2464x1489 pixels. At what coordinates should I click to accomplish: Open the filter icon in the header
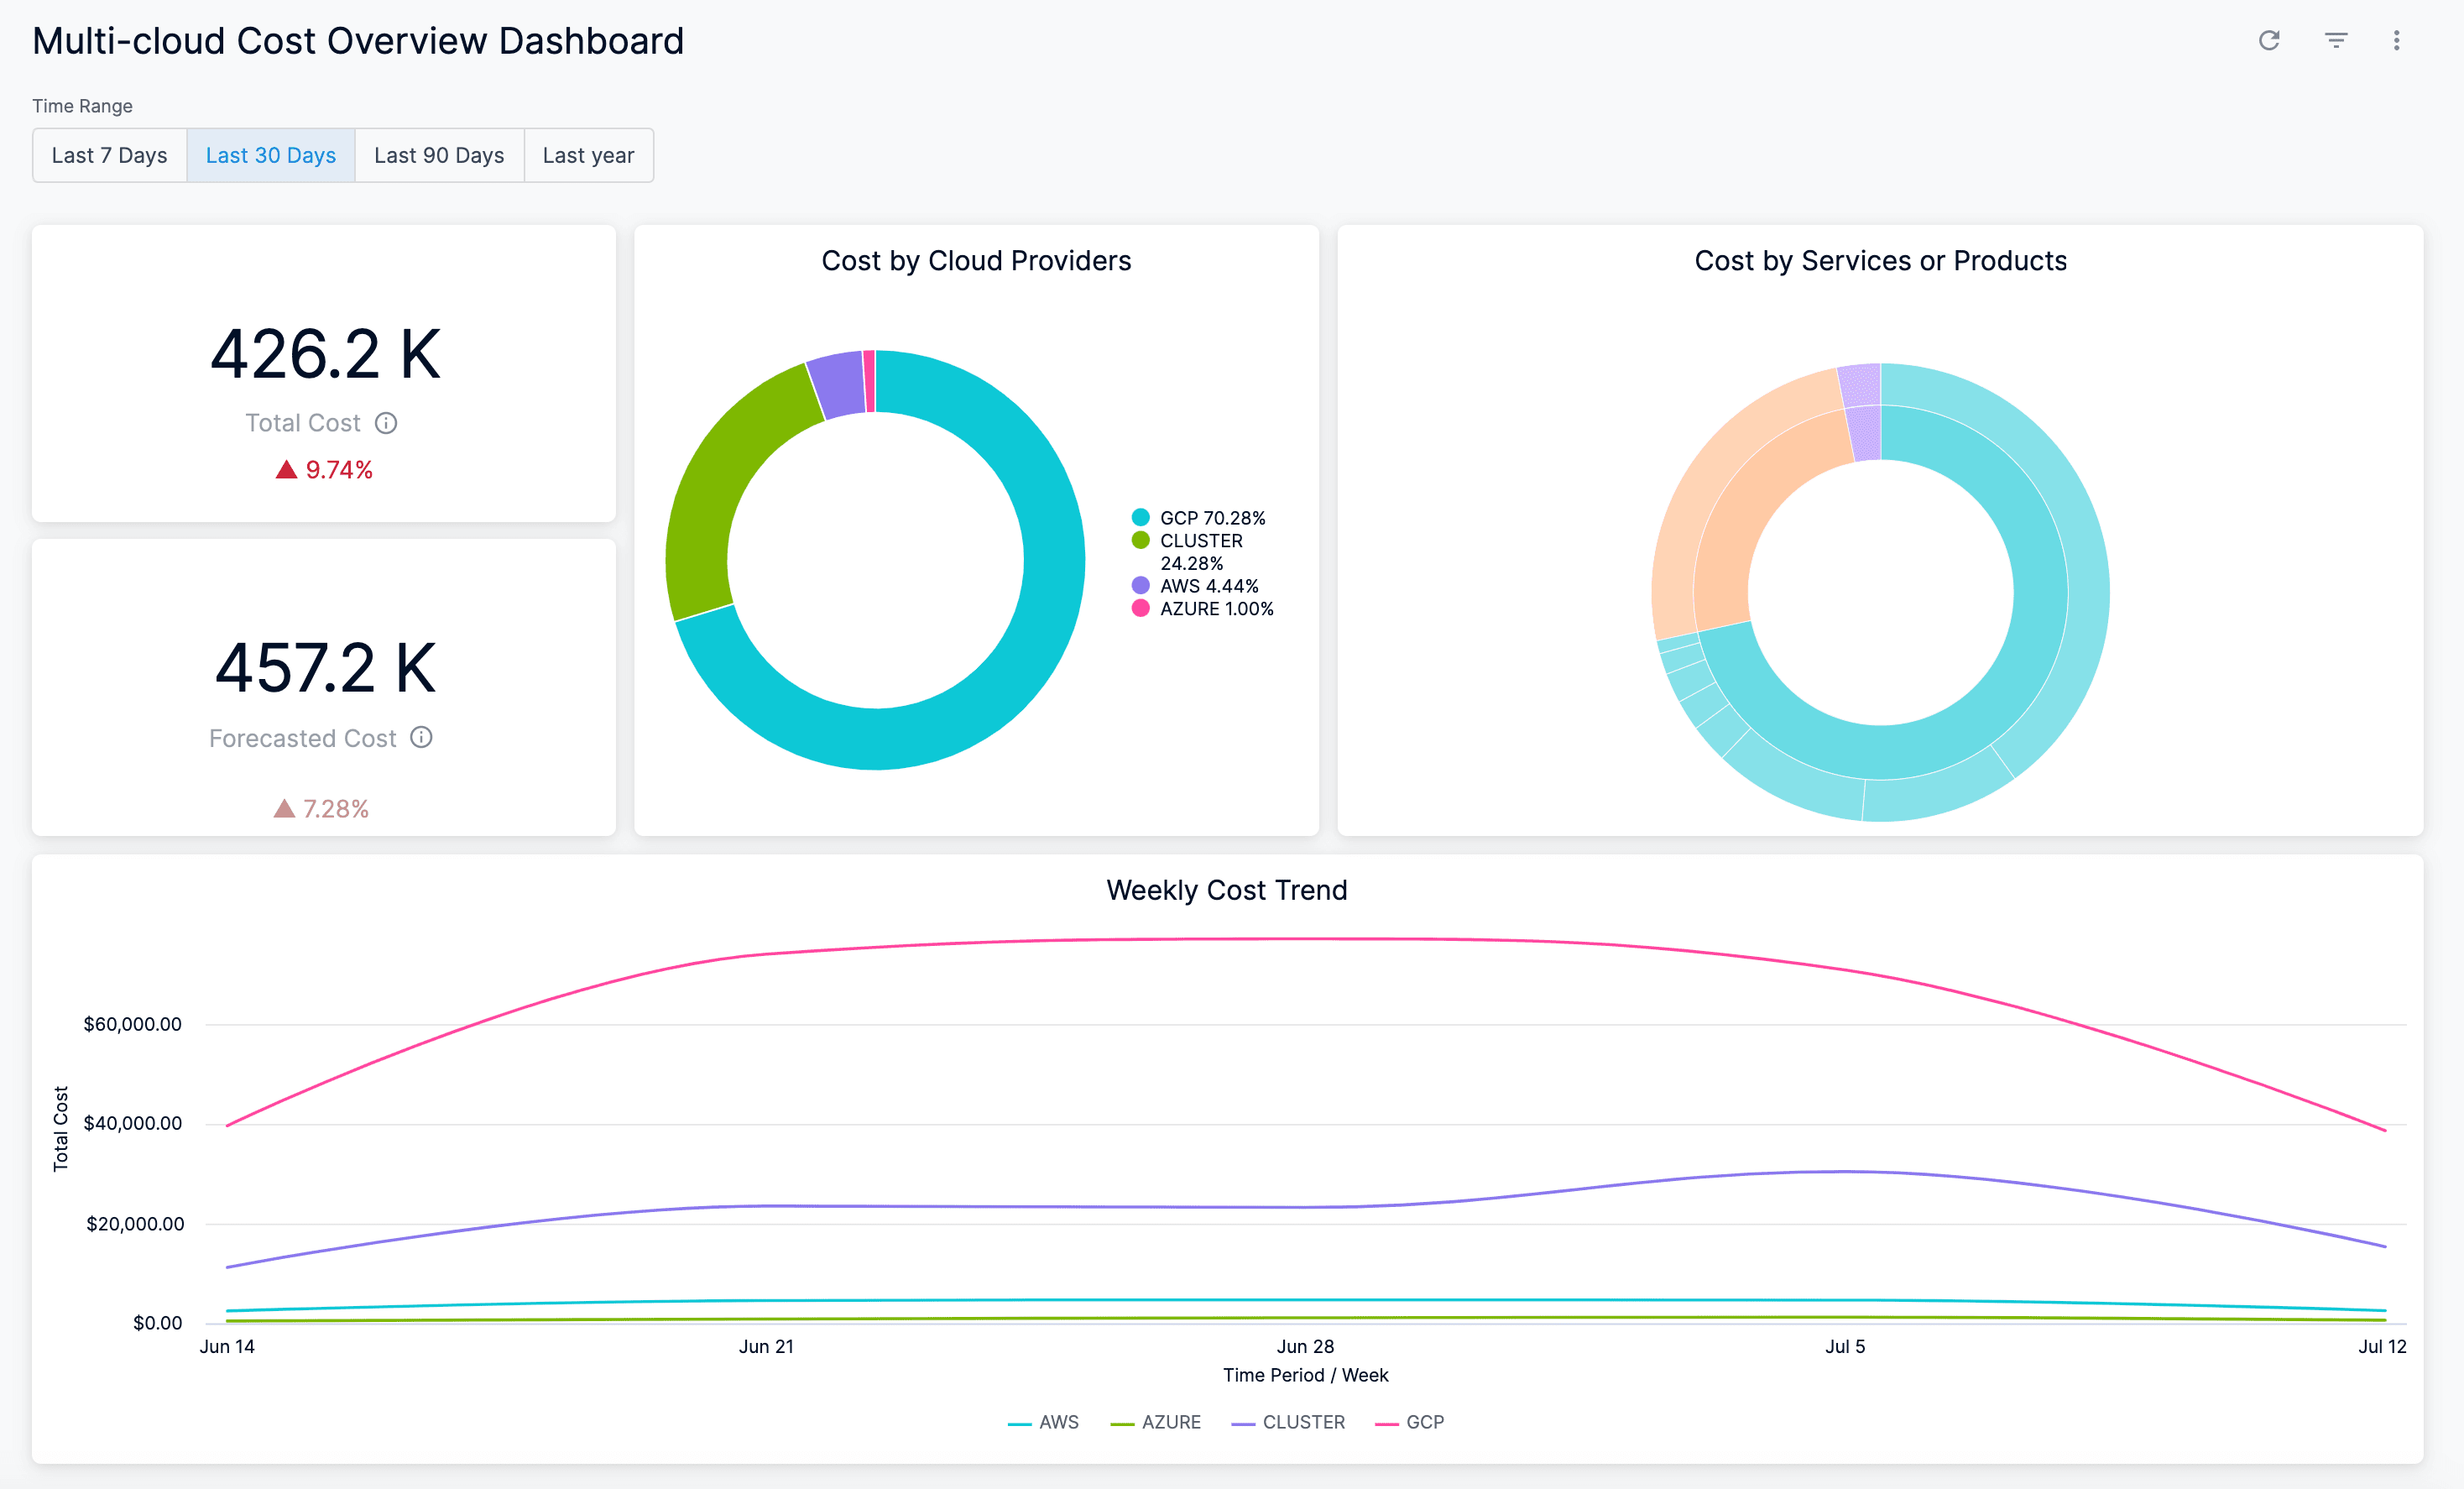(x=2336, y=40)
